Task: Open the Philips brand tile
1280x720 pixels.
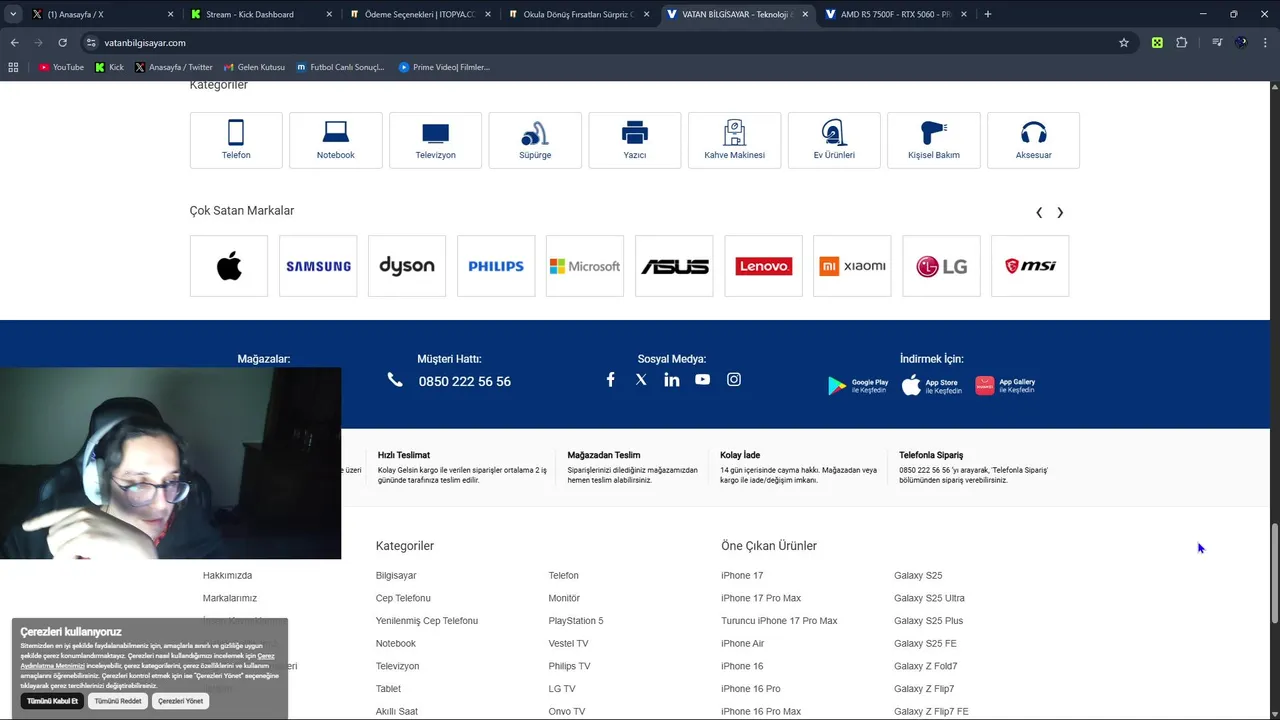Action: point(496,266)
